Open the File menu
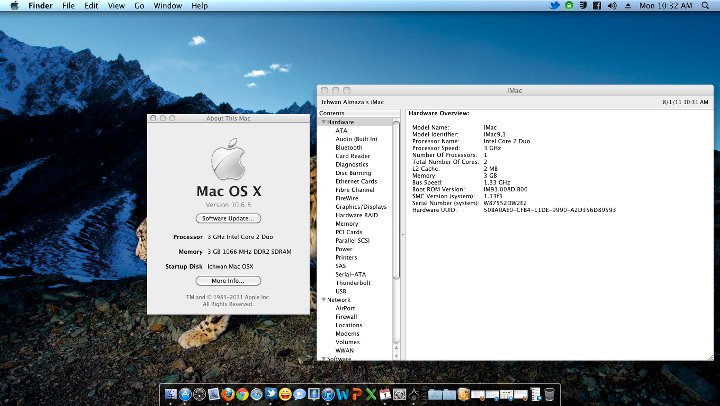The height and width of the screenshot is (406, 720). (68, 6)
